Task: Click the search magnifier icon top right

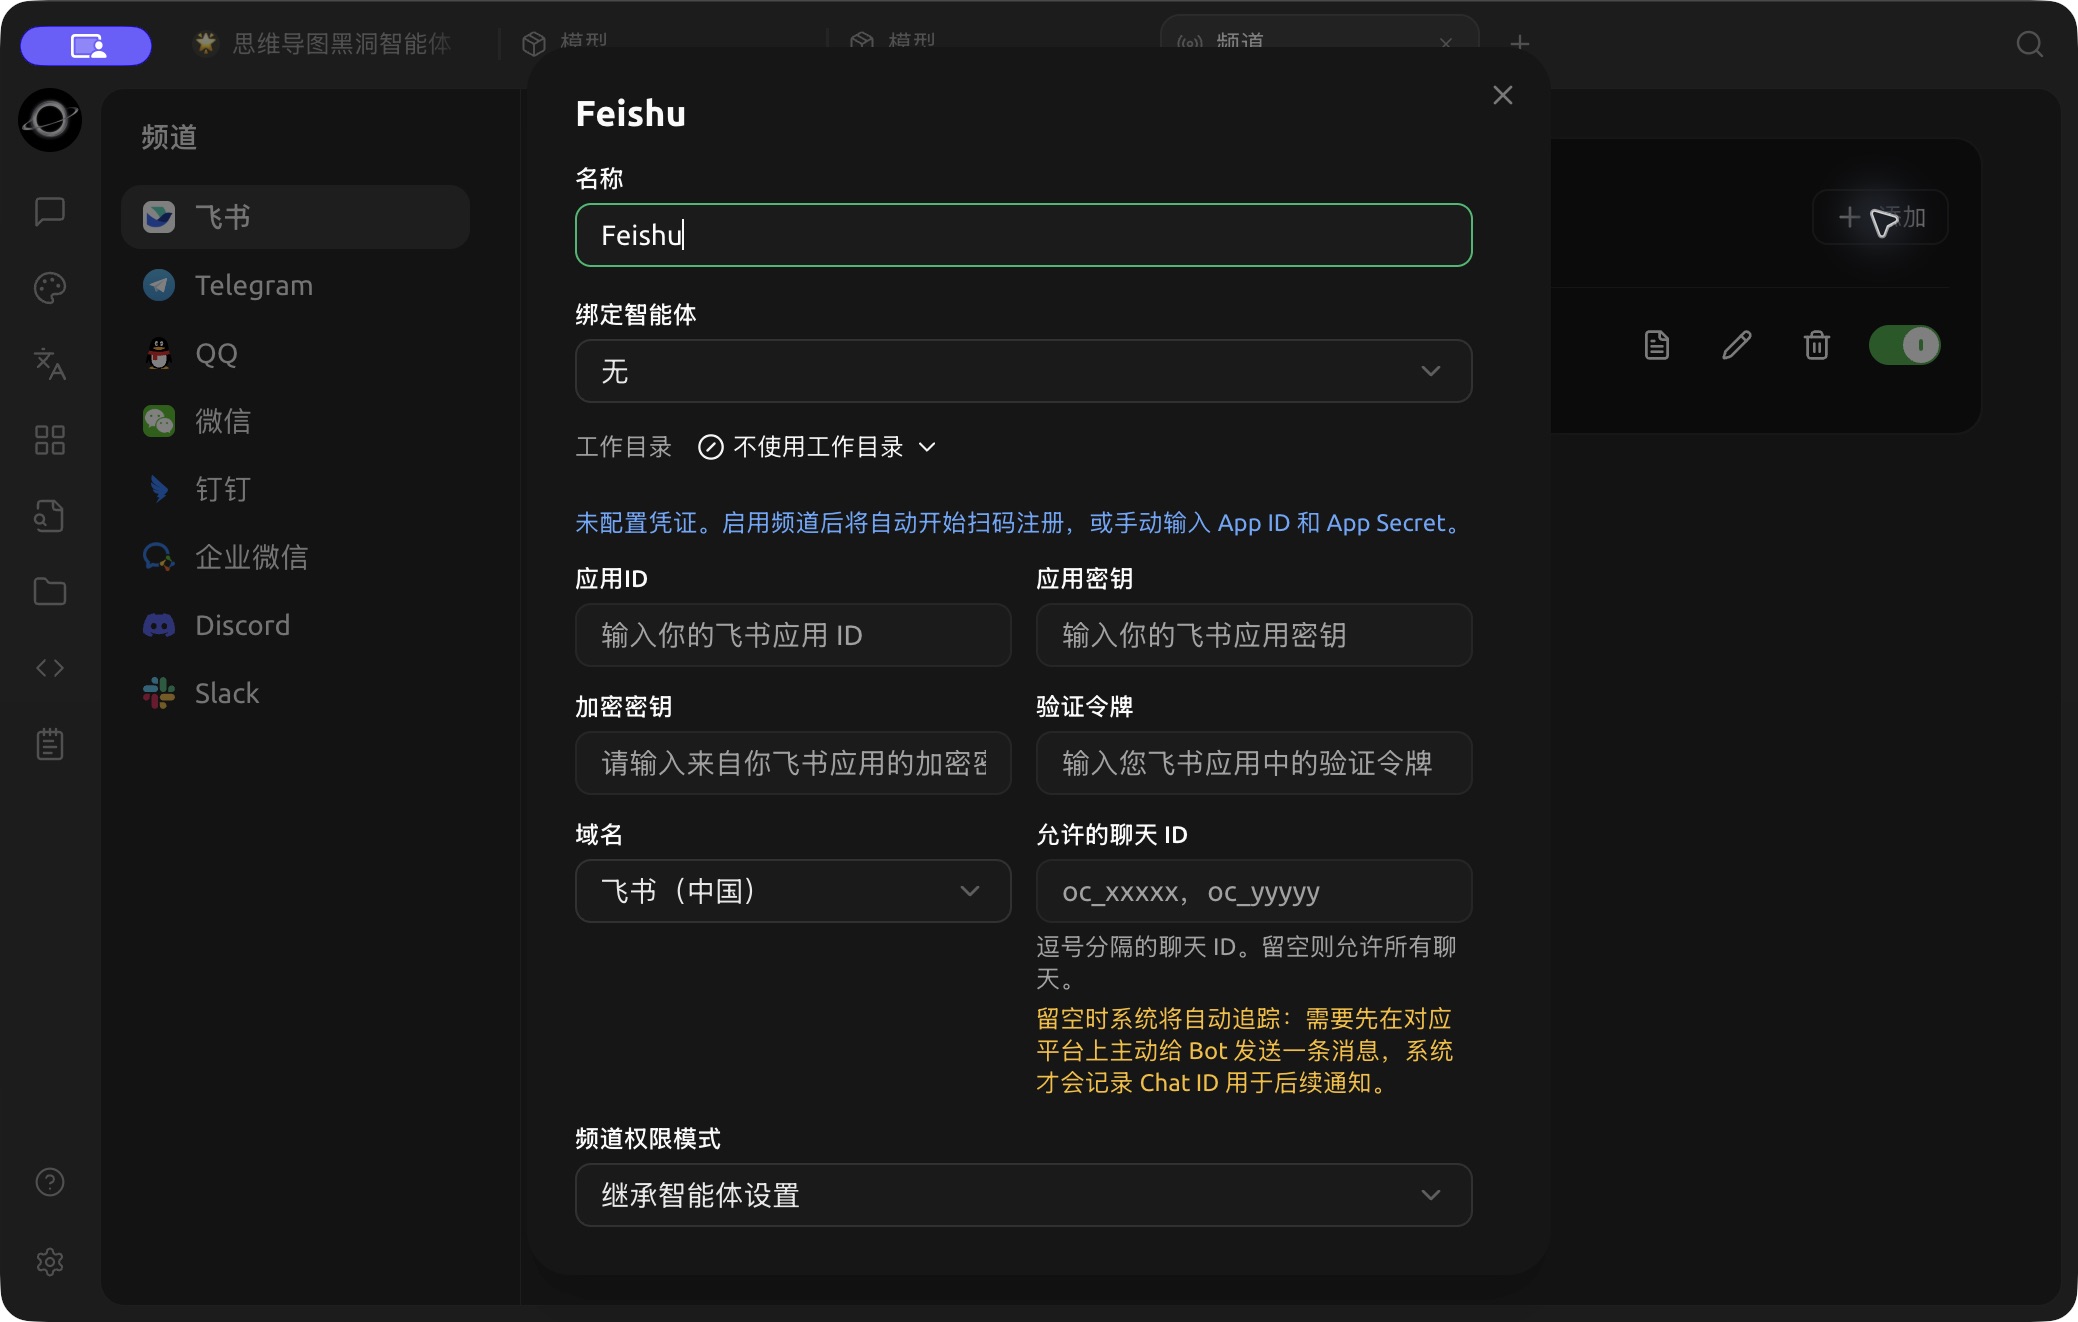Action: pyautogui.click(x=2030, y=44)
